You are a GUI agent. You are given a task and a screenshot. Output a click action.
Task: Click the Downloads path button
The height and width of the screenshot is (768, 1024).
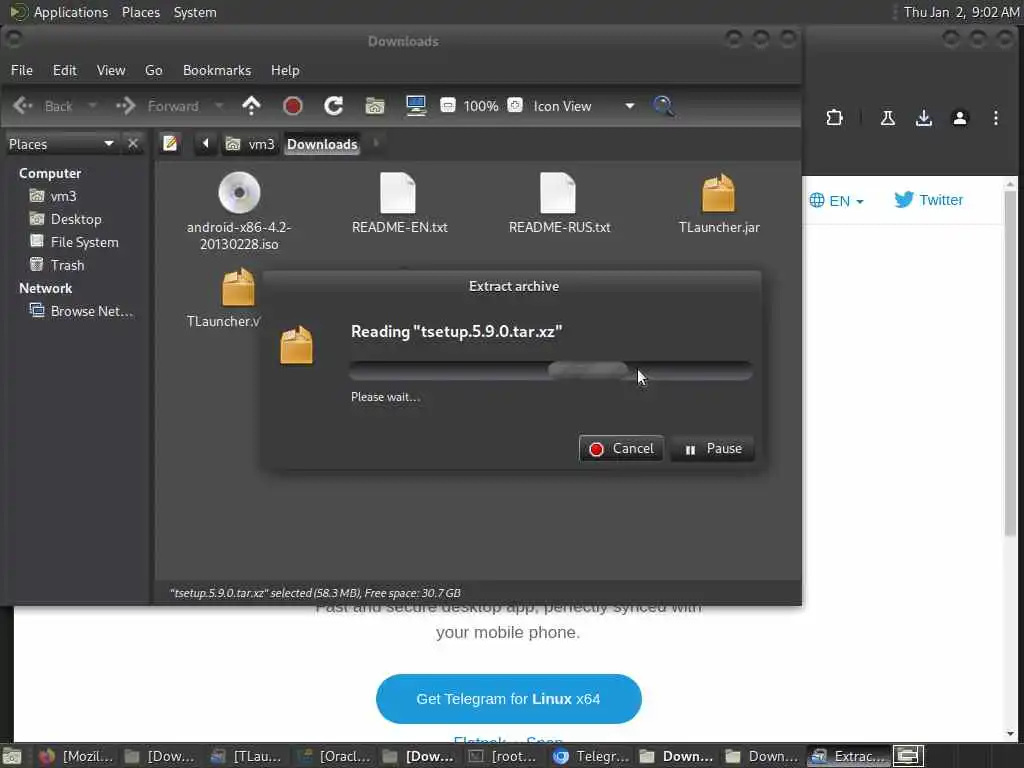tap(322, 144)
